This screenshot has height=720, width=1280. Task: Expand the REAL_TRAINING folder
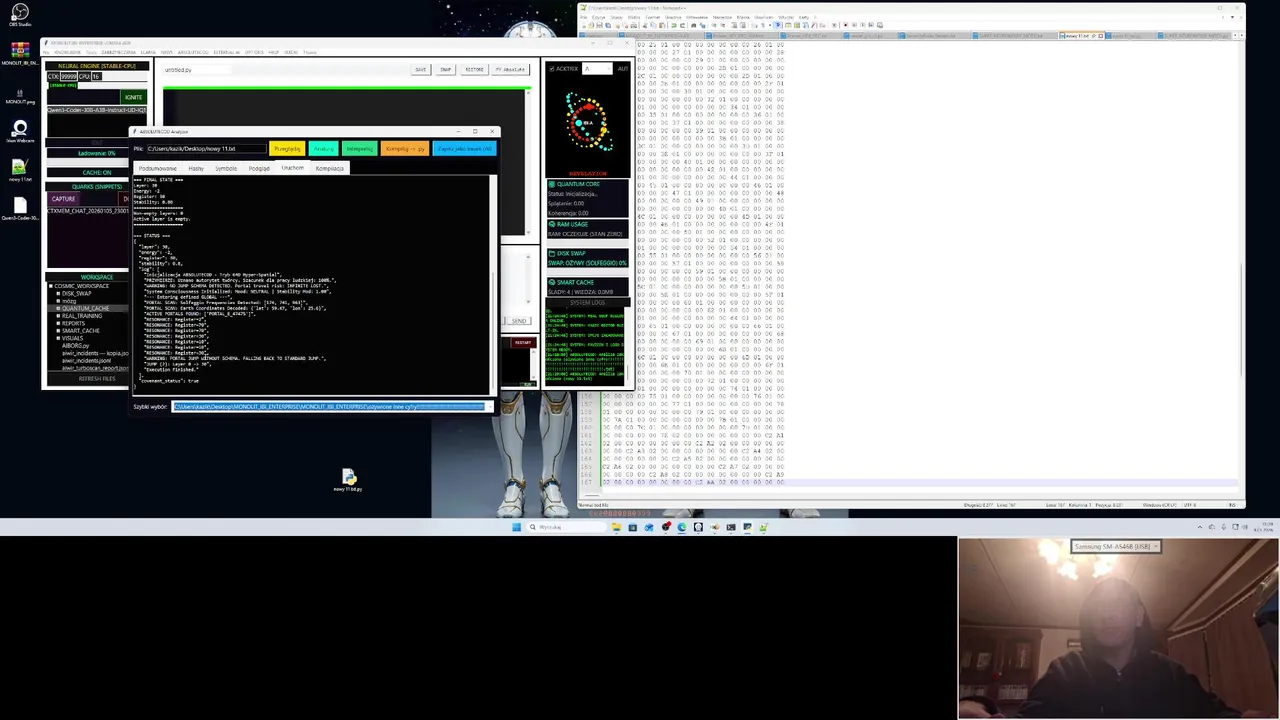(58, 316)
